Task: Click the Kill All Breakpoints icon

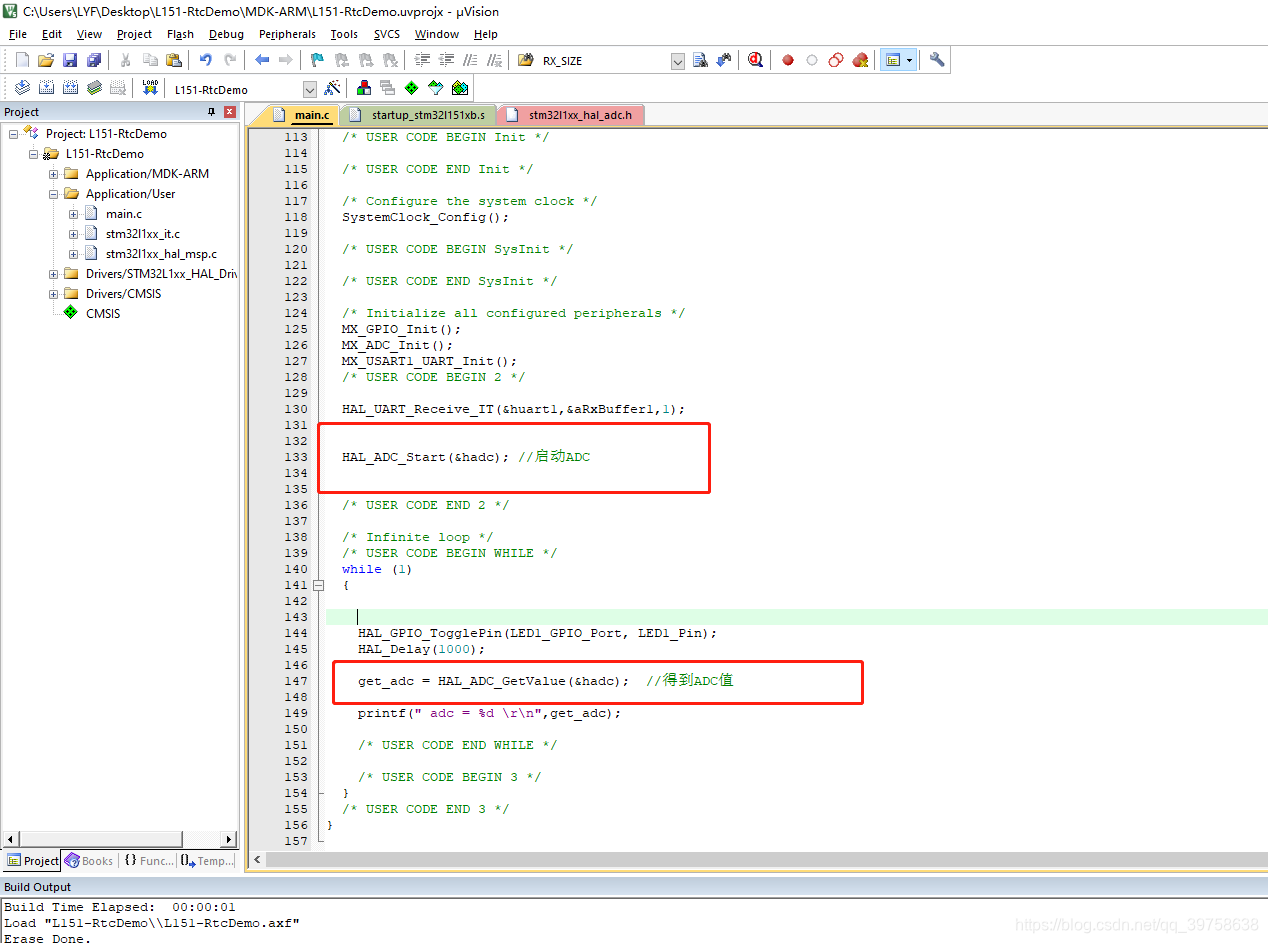Action: [x=860, y=59]
